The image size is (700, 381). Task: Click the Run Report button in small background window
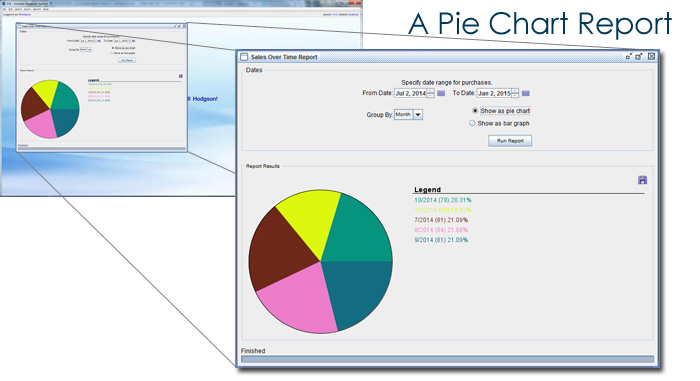[127, 60]
